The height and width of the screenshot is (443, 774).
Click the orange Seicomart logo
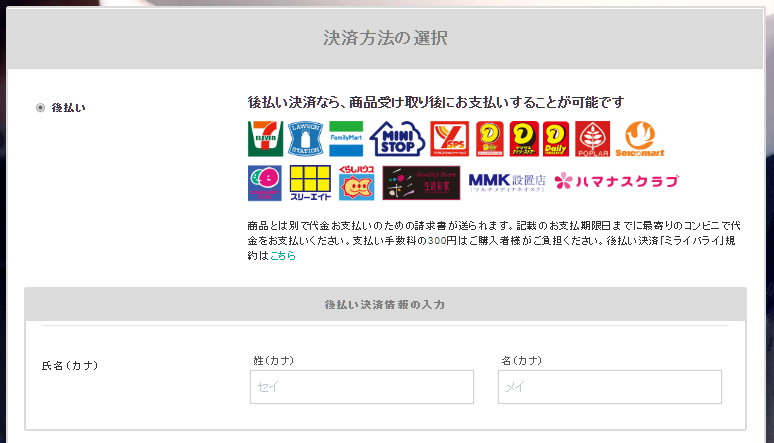coord(640,139)
